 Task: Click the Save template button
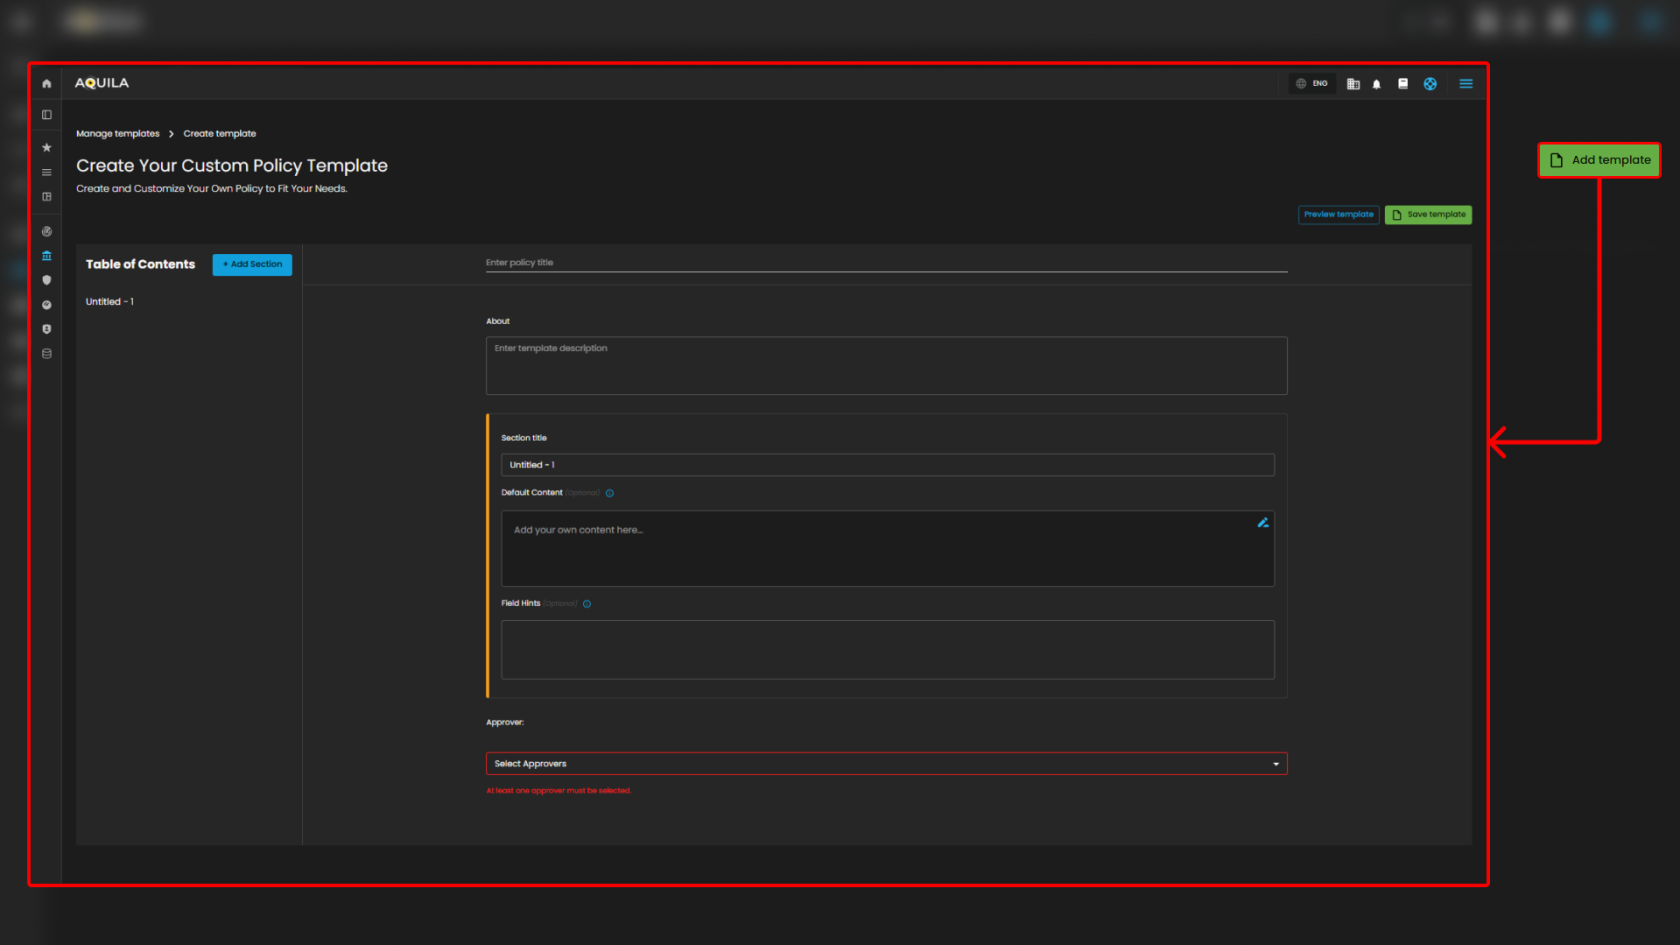tap(1428, 215)
